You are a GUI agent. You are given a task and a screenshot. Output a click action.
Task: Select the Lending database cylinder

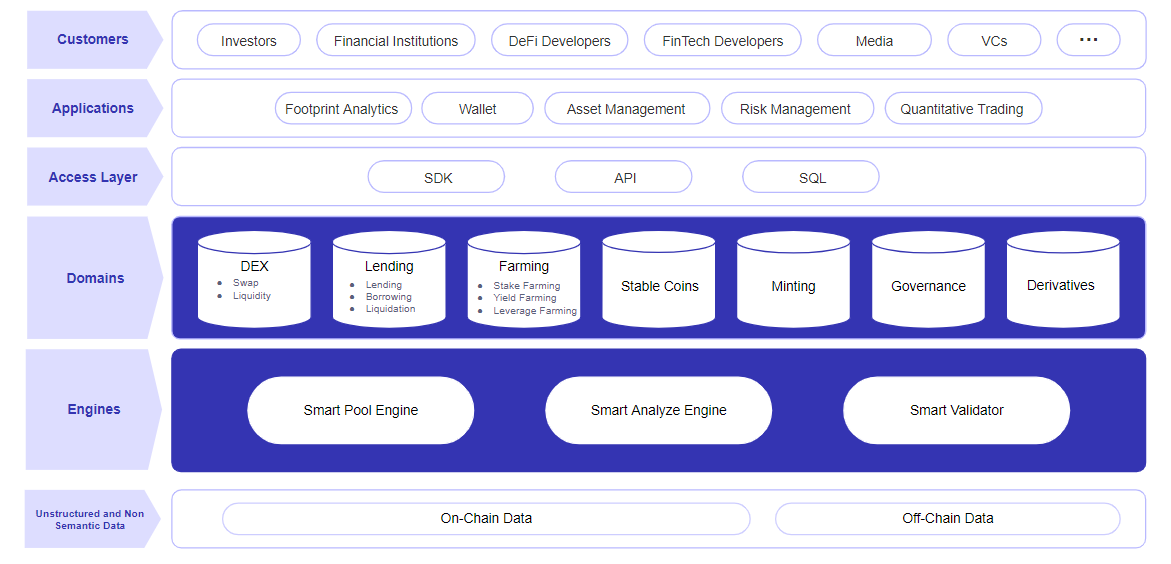tap(389, 279)
